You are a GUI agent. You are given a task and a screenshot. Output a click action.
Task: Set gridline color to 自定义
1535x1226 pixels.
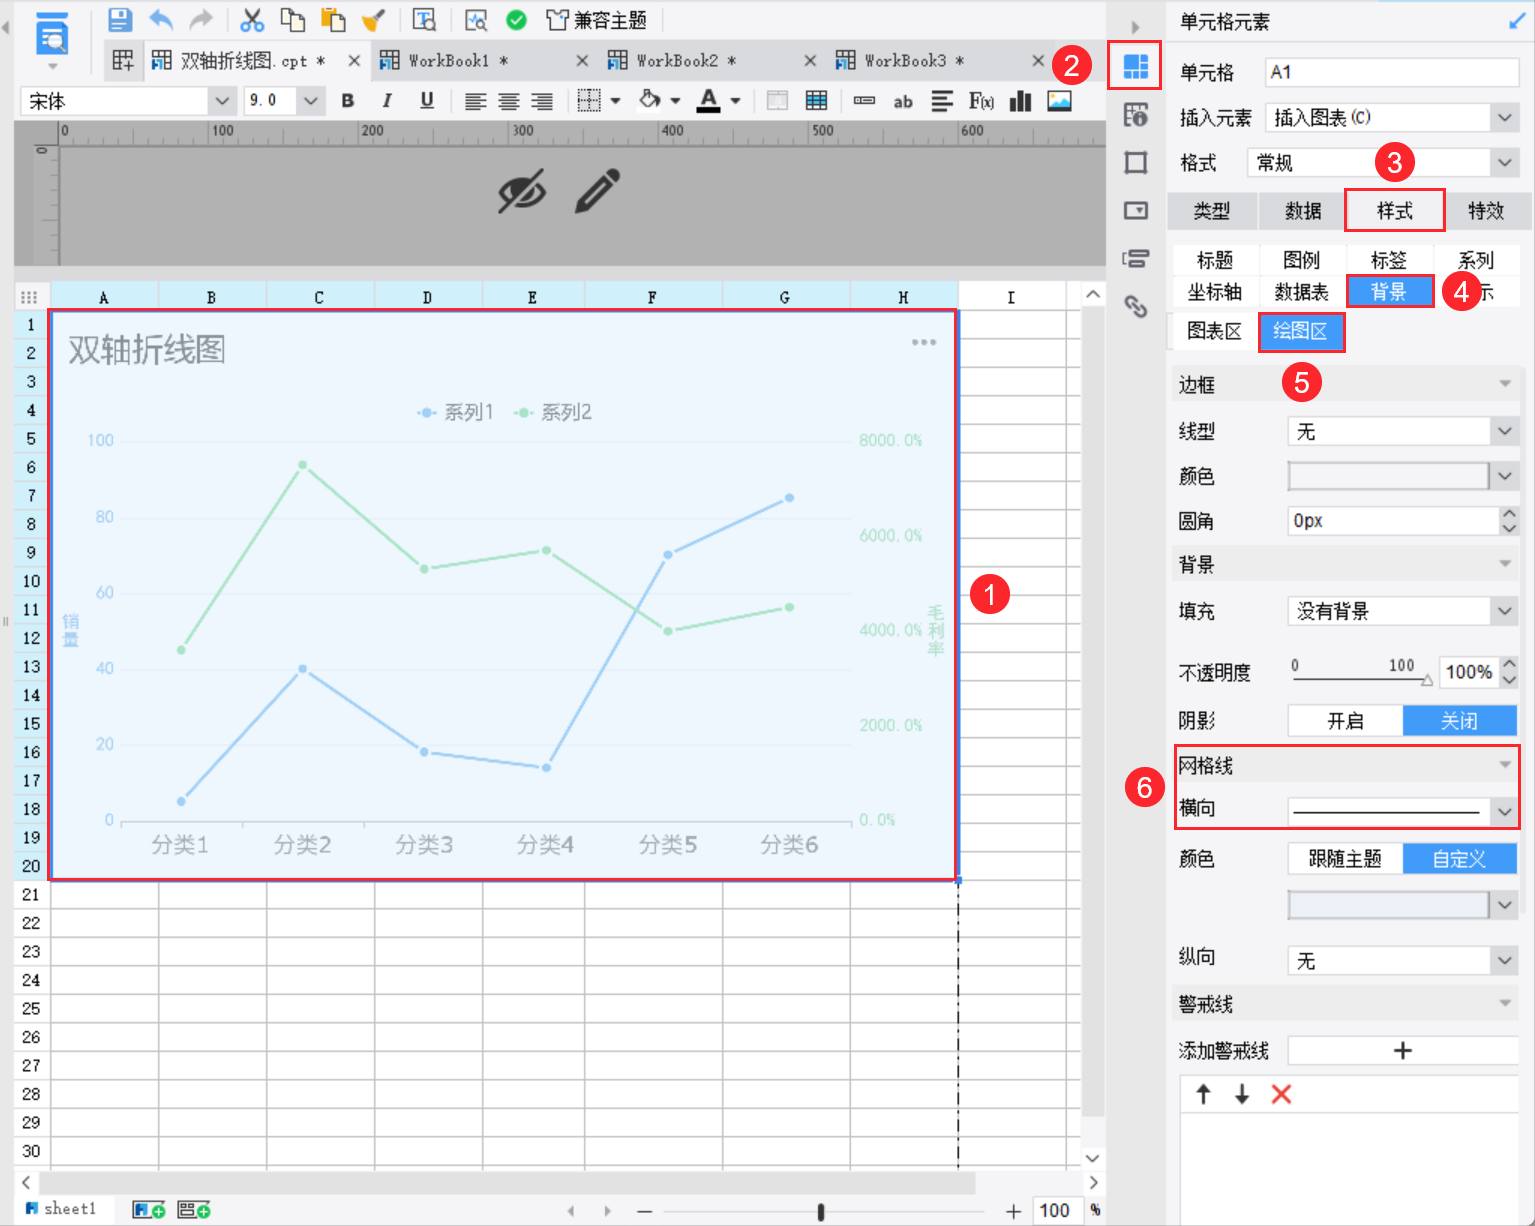click(x=1460, y=859)
